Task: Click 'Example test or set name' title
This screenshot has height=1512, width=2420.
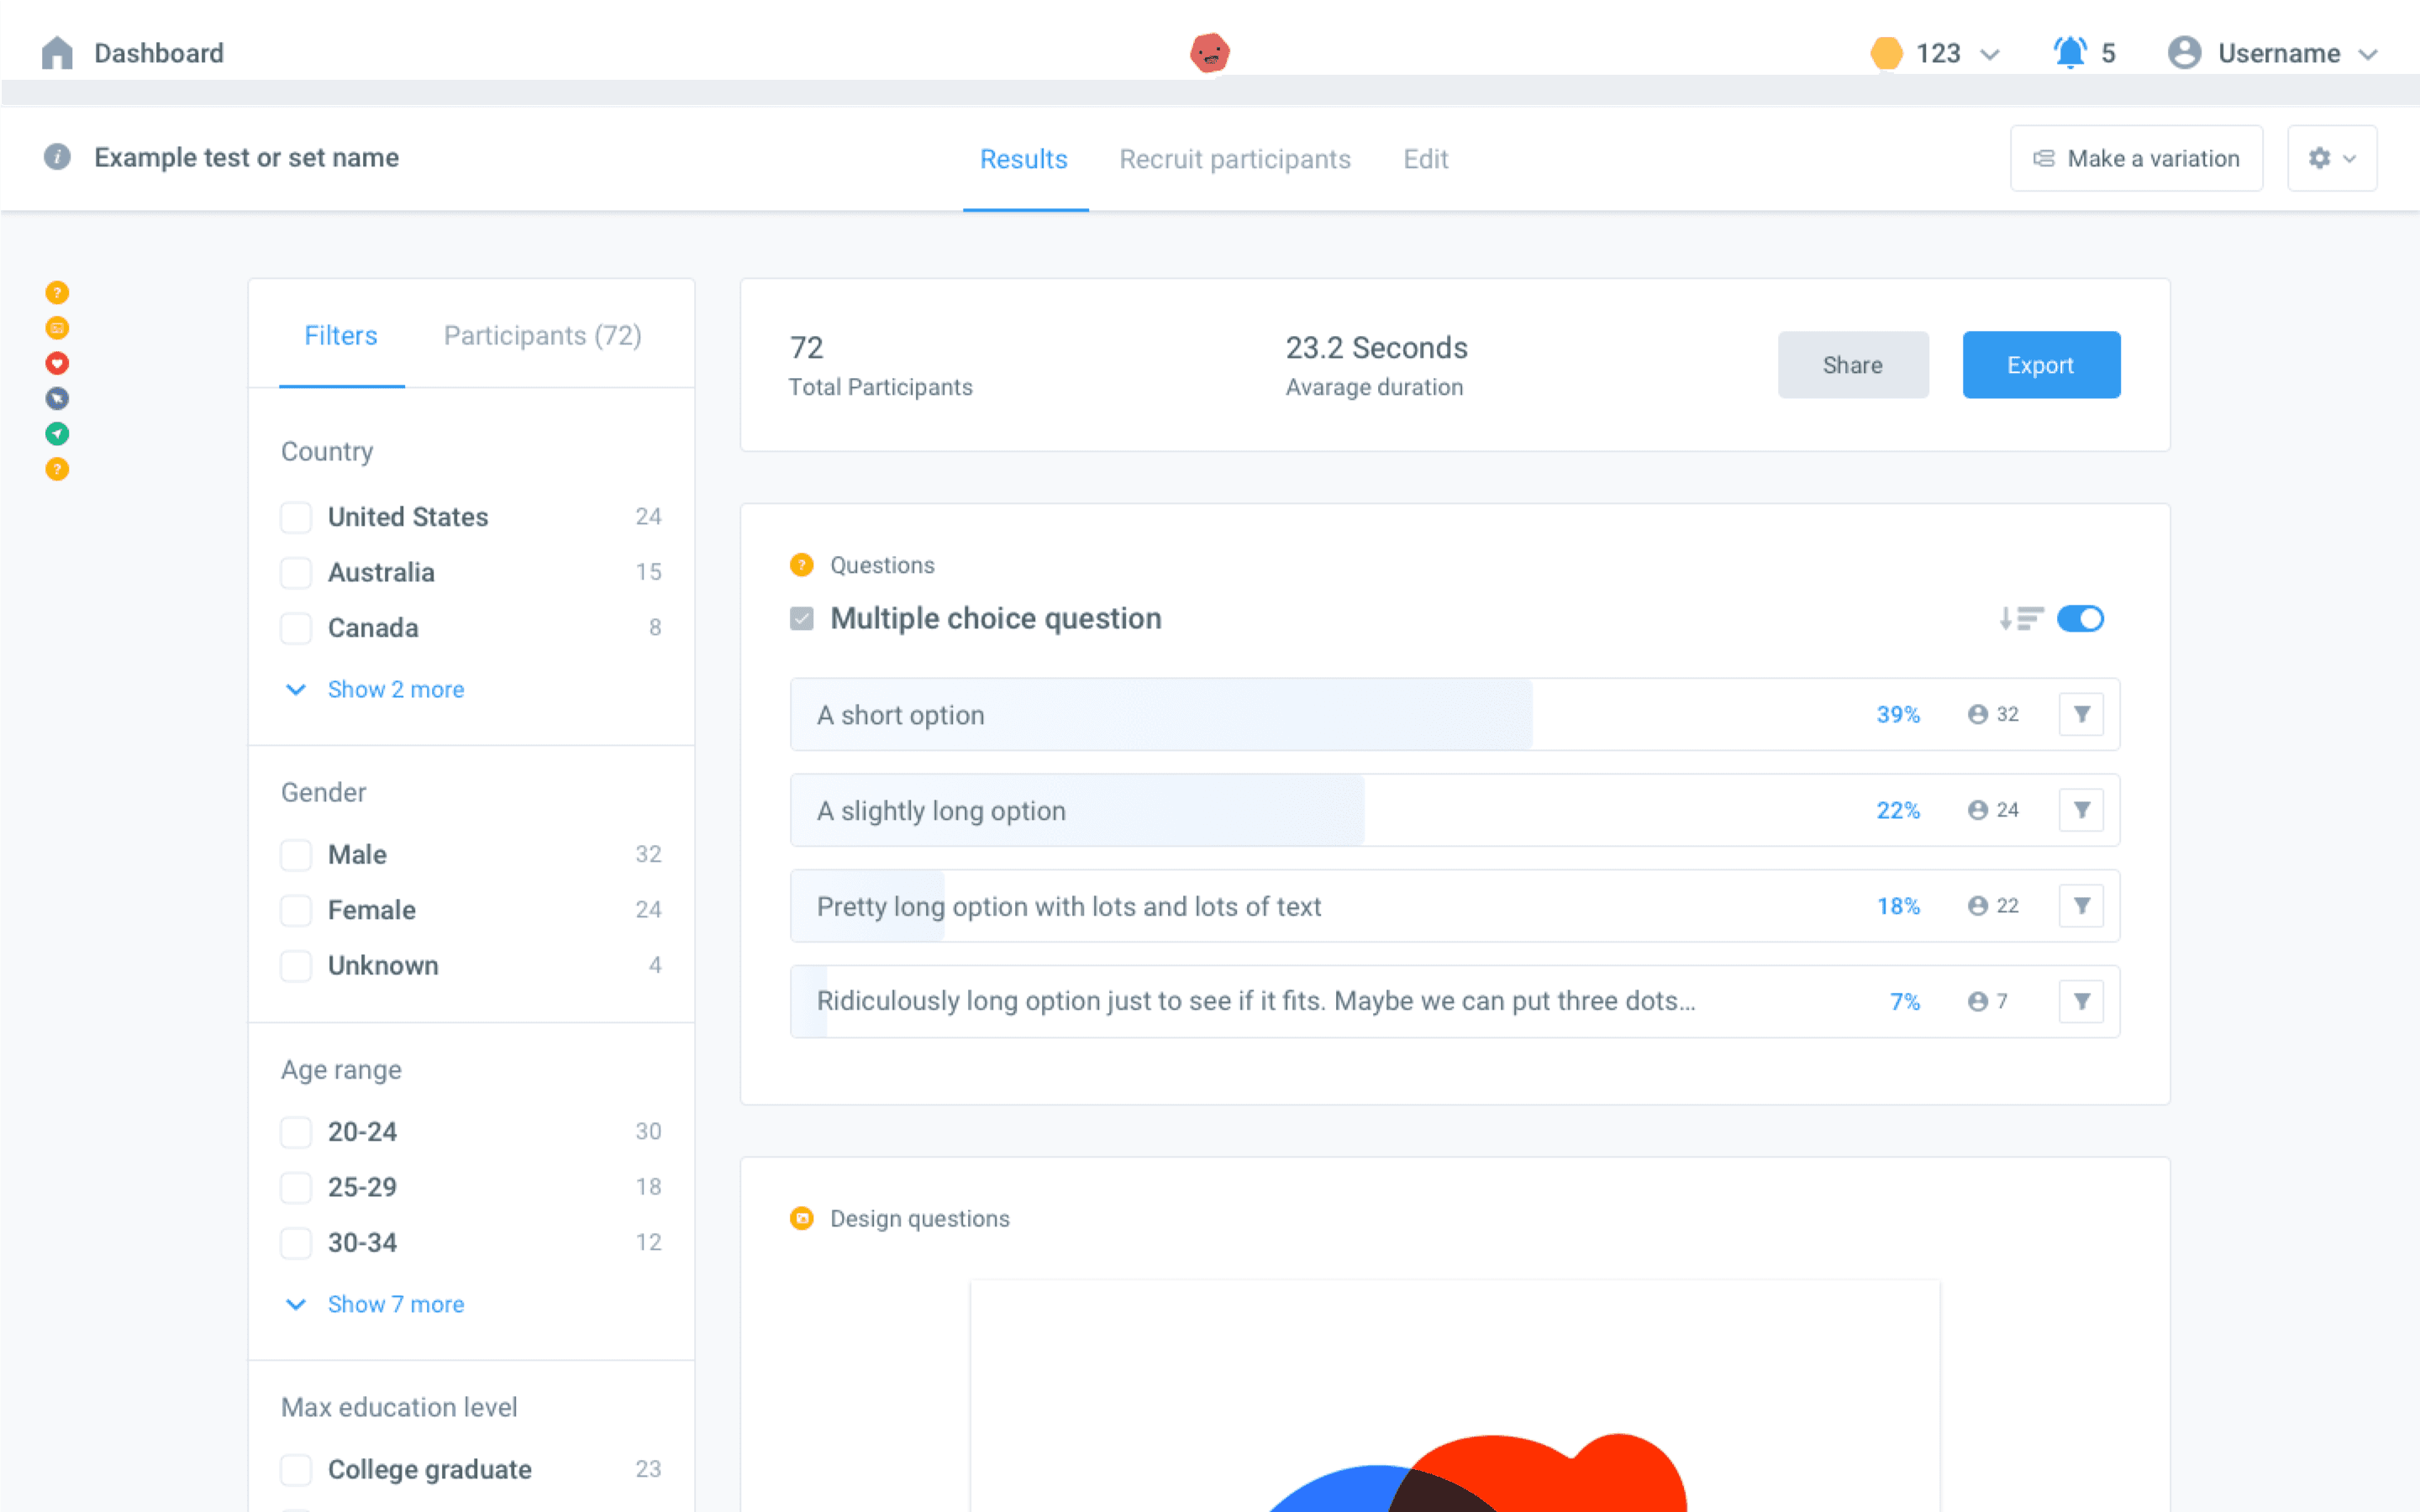Action: [246, 157]
